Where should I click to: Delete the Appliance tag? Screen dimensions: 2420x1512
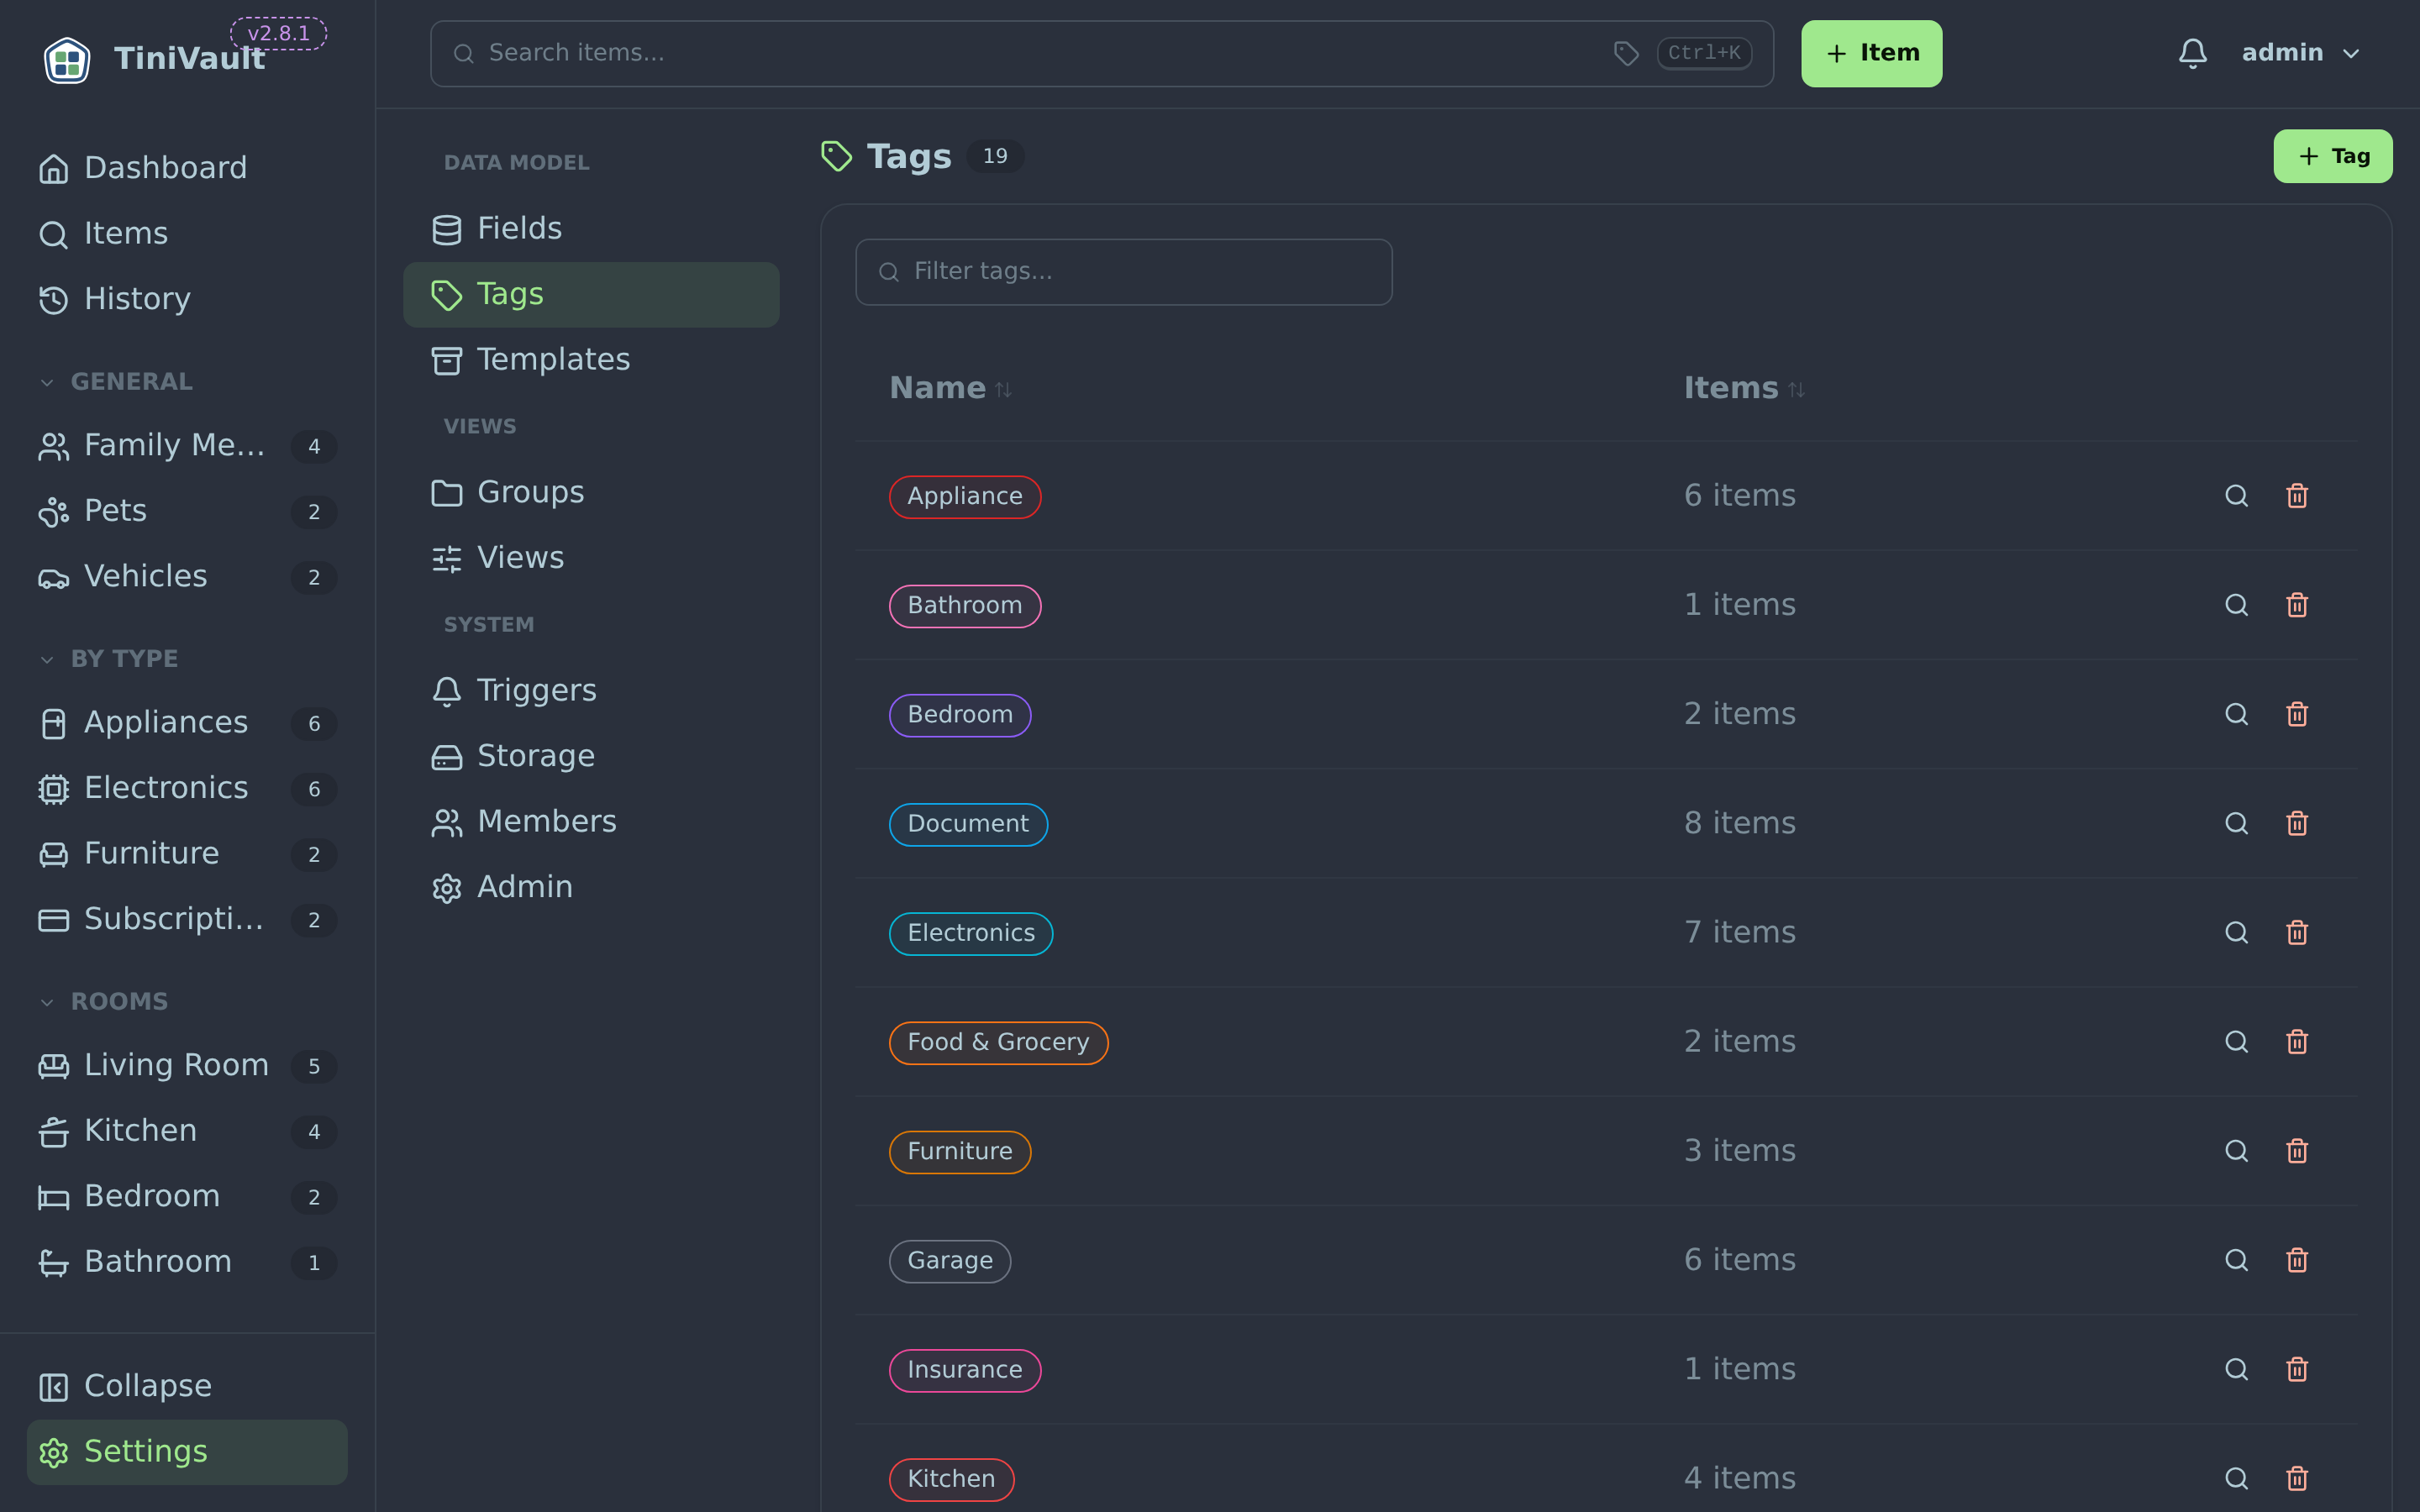click(x=2297, y=496)
